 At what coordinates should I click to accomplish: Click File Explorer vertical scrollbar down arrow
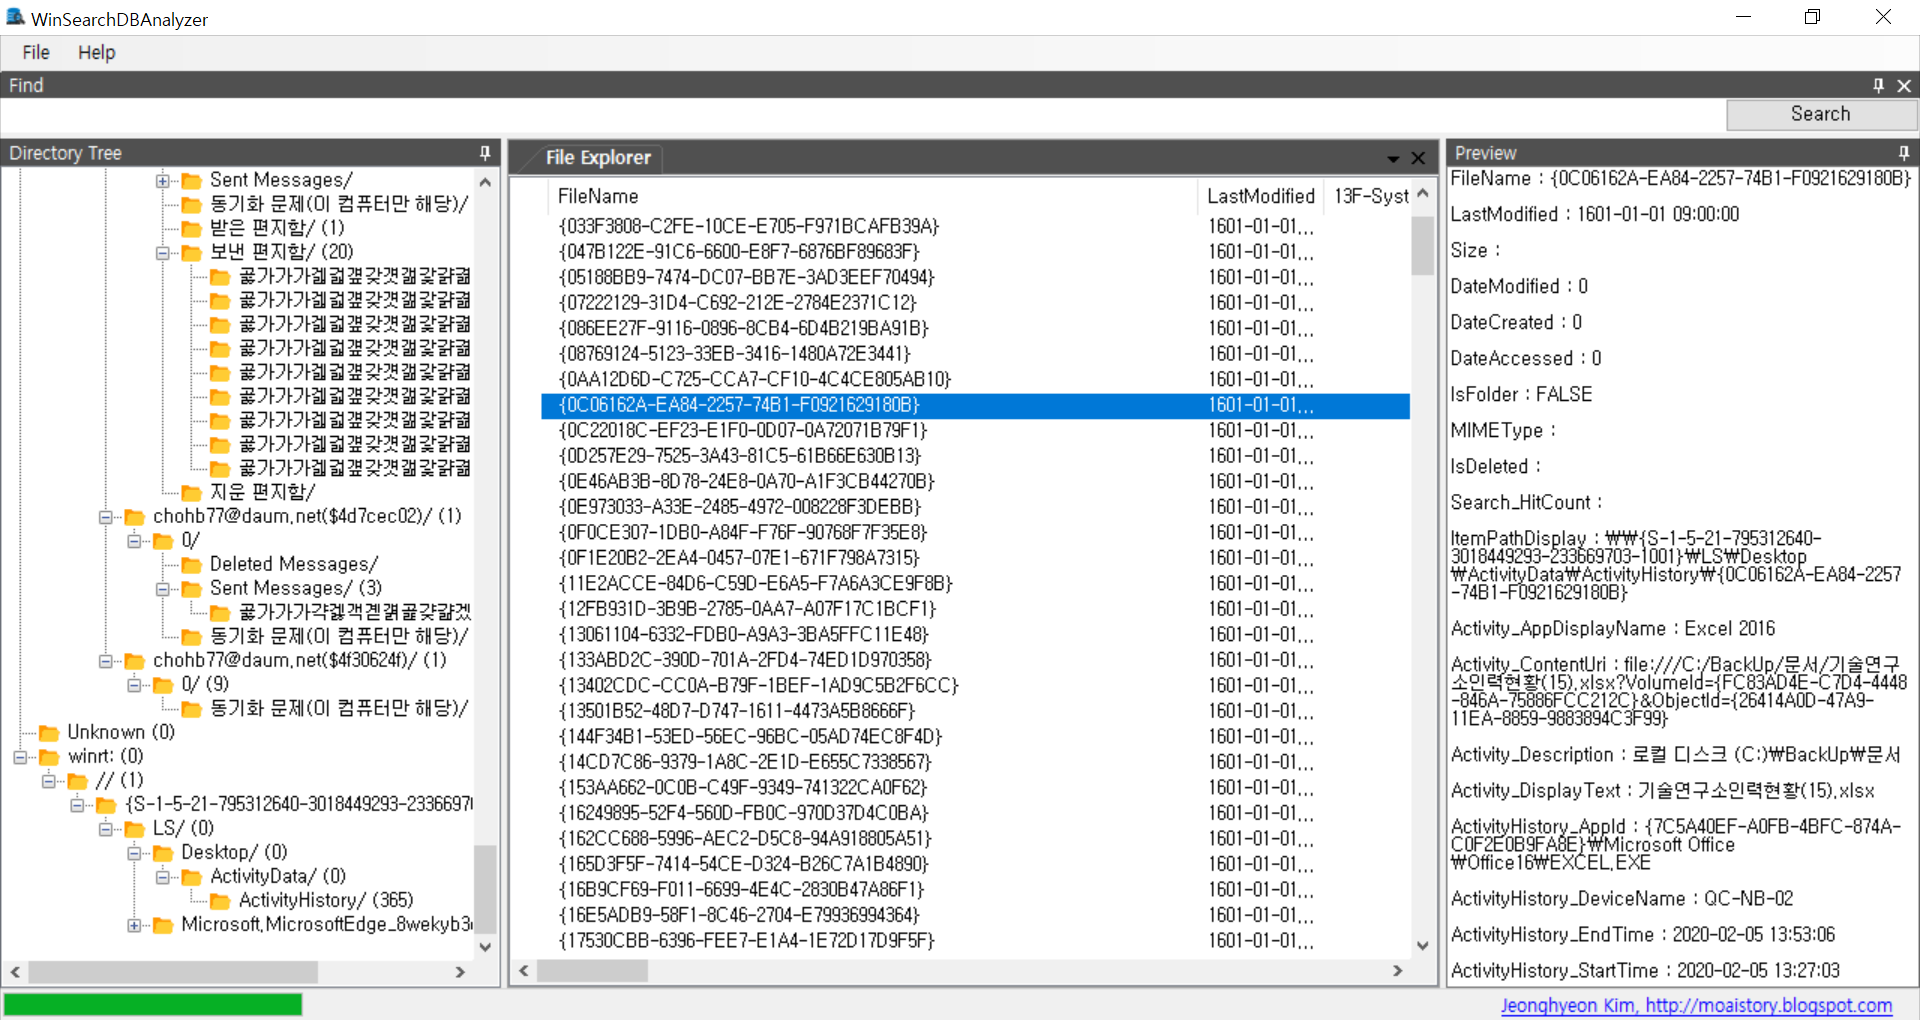click(1423, 945)
